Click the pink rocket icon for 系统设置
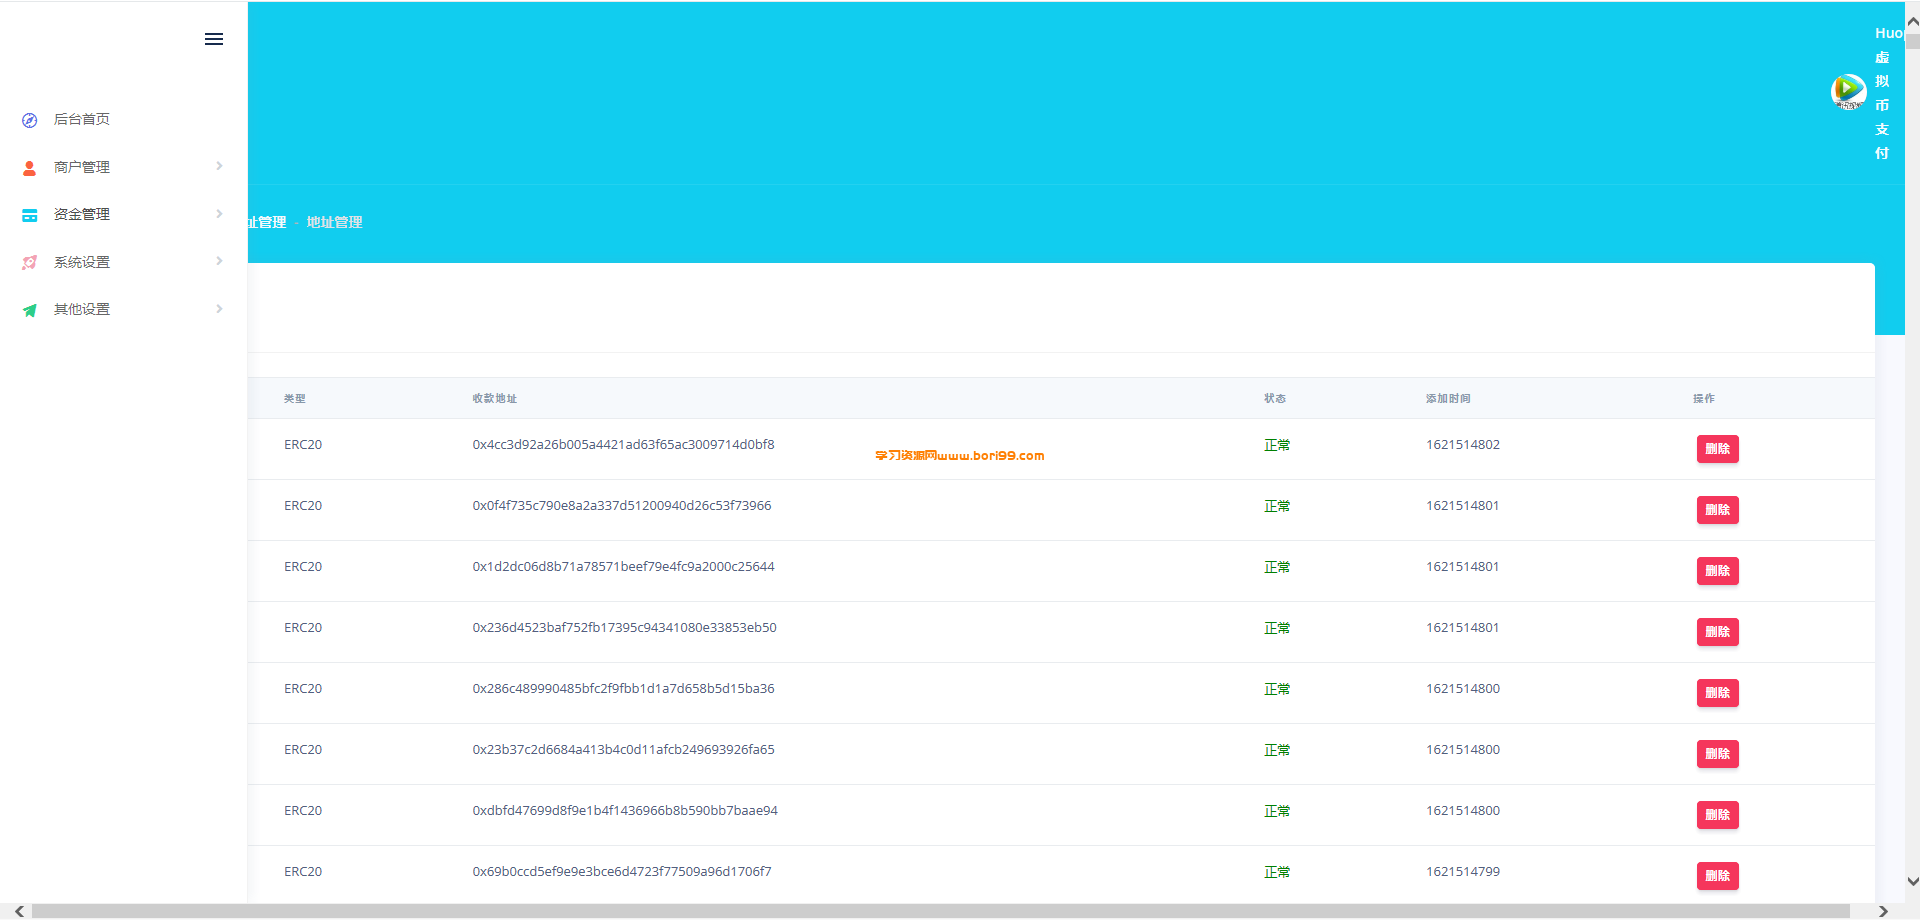1920x920 pixels. (30, 262)
